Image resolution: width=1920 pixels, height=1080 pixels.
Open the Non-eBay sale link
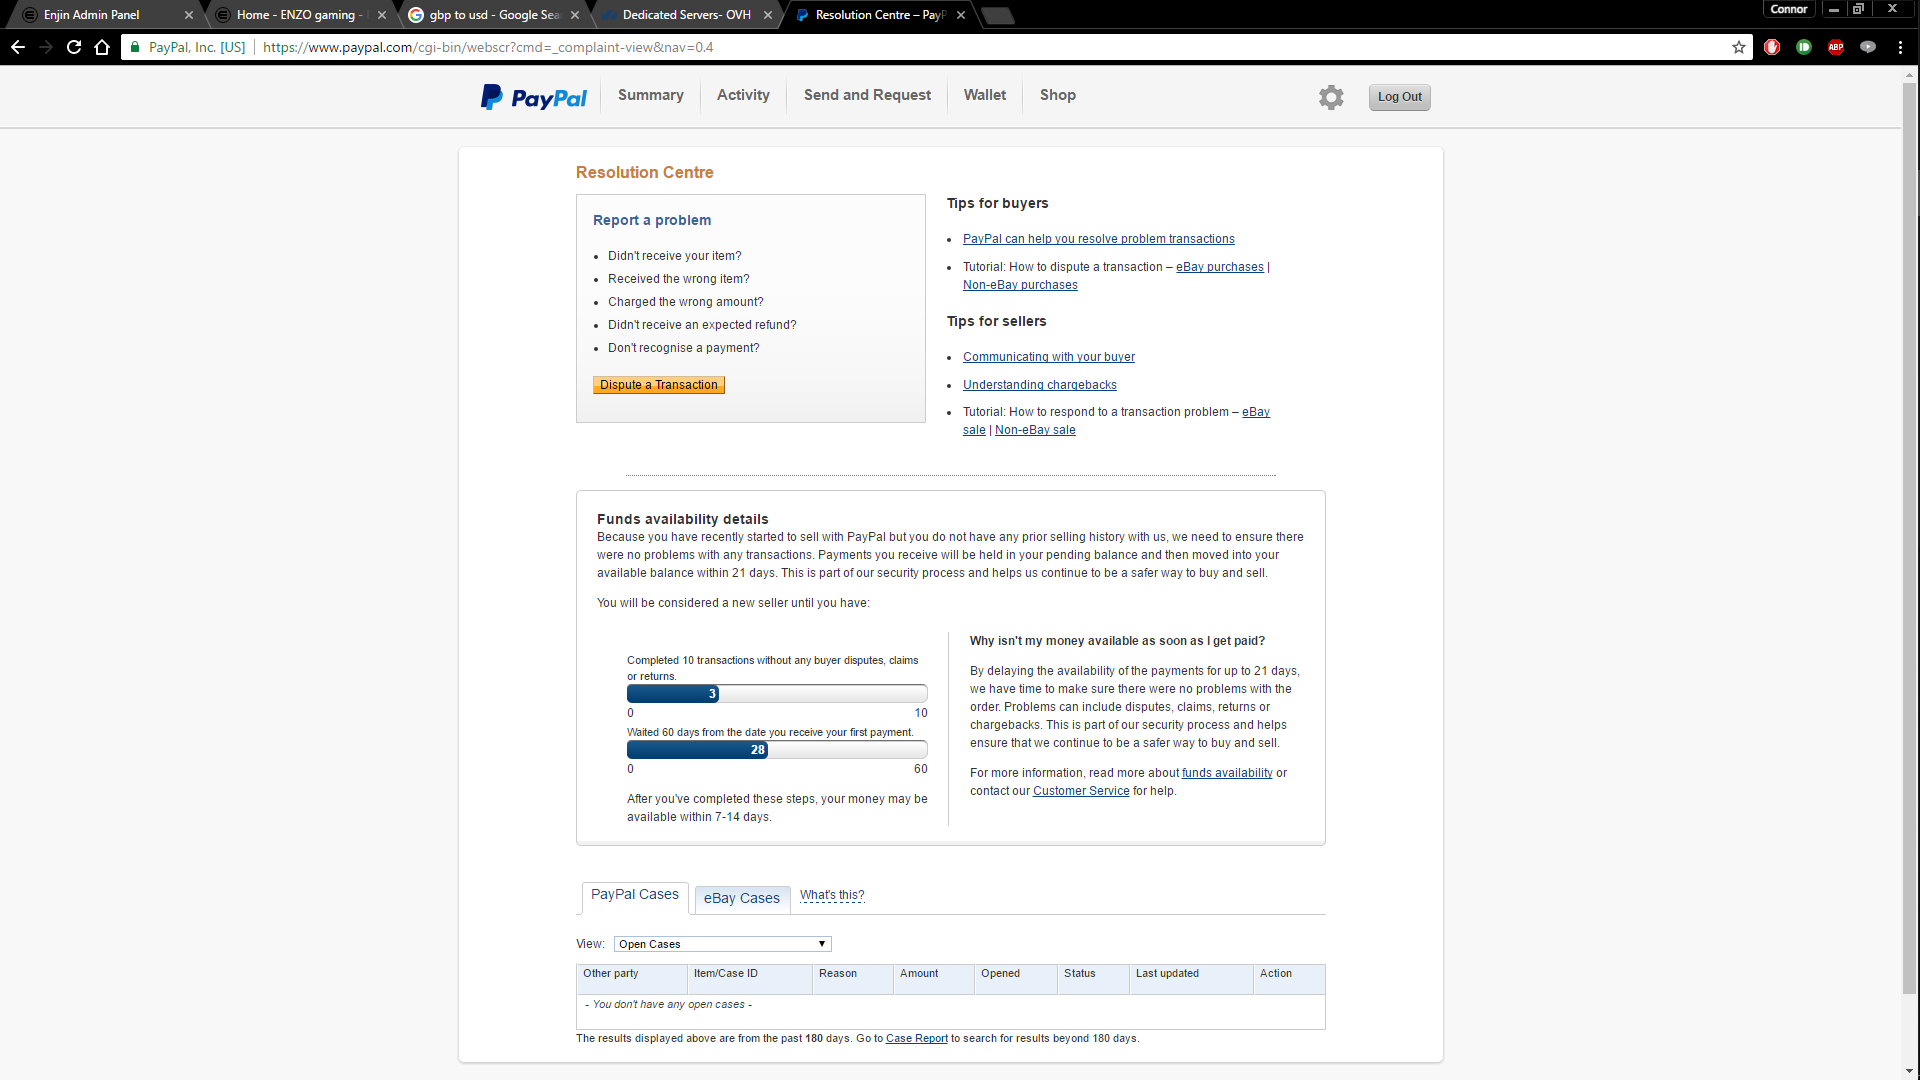(x=1035, y=430)
